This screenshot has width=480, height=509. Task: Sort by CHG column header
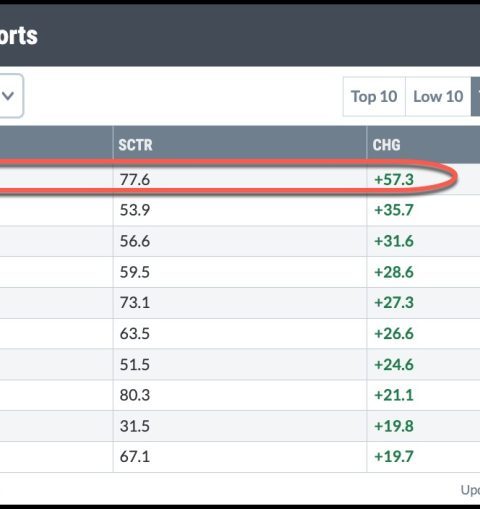[386, 145]
